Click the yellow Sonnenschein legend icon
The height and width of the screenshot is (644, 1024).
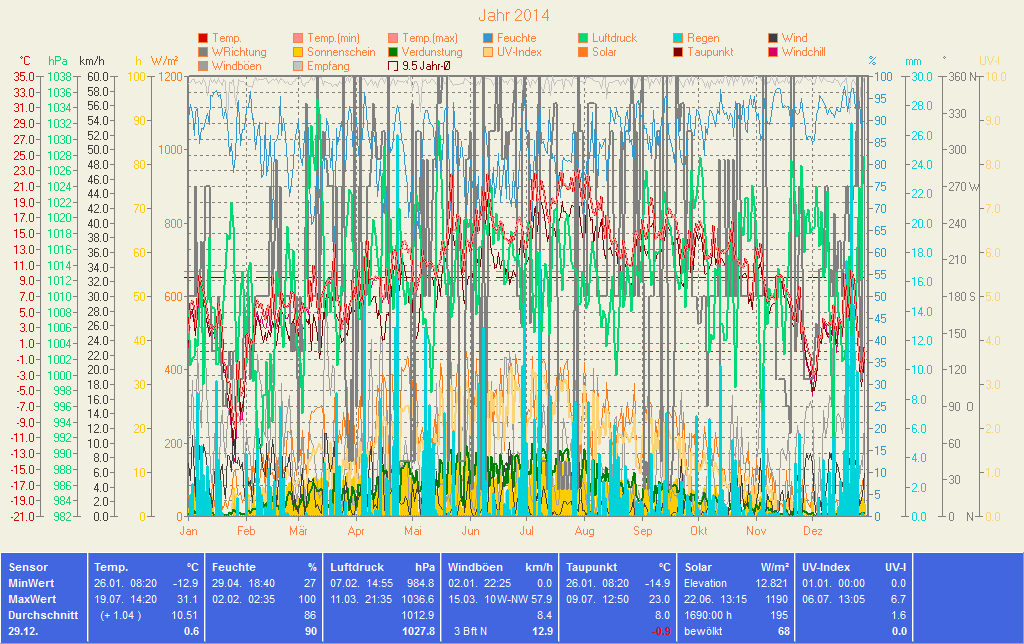[x=298, y=52]
